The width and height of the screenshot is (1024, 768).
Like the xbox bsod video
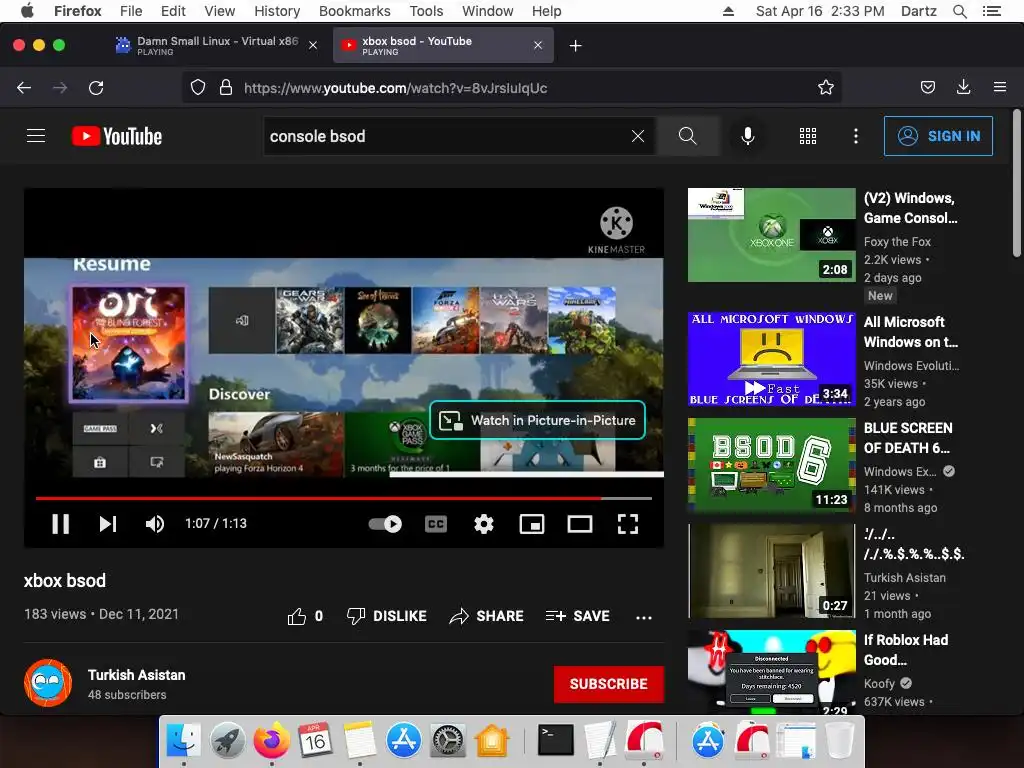pos(305,616)
